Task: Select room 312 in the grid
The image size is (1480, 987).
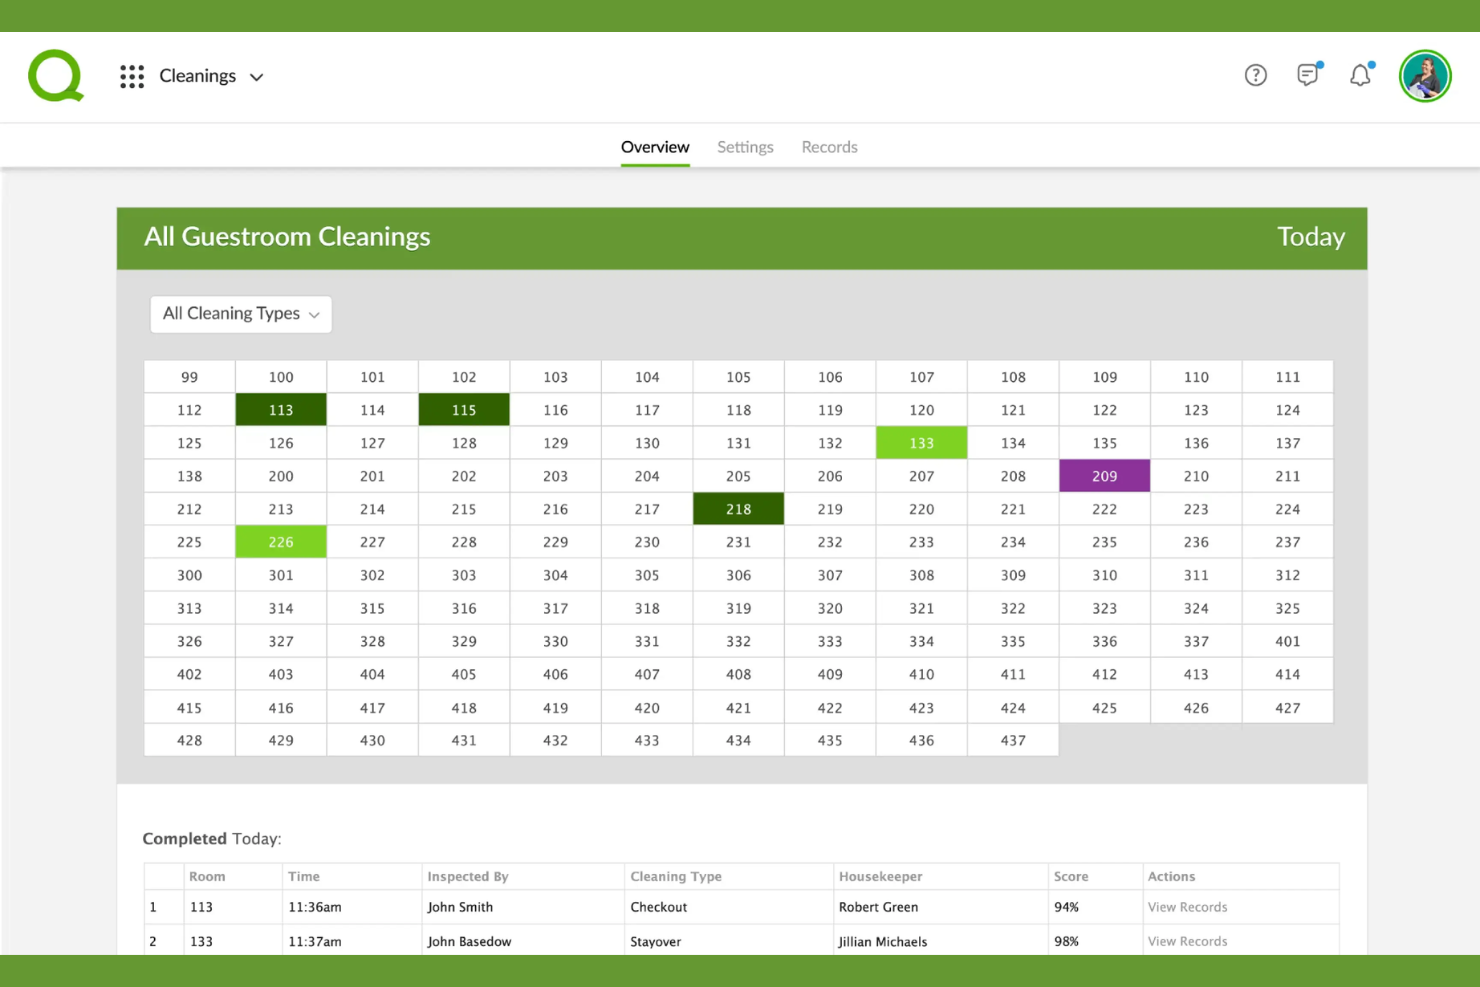Action: tap(1288, 575)
